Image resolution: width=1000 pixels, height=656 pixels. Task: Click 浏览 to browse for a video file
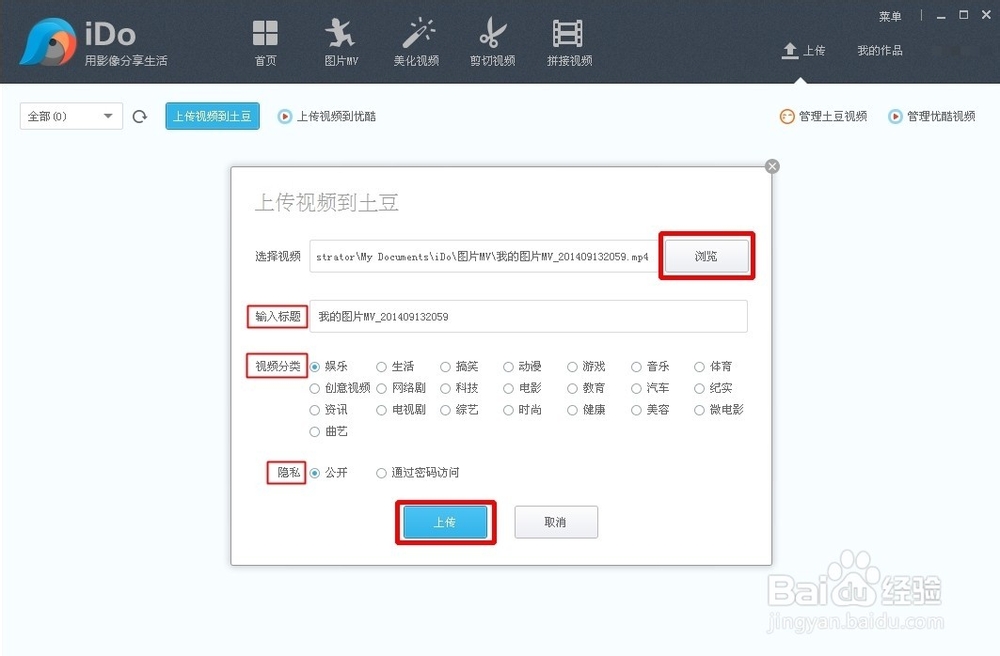point(706,256)
